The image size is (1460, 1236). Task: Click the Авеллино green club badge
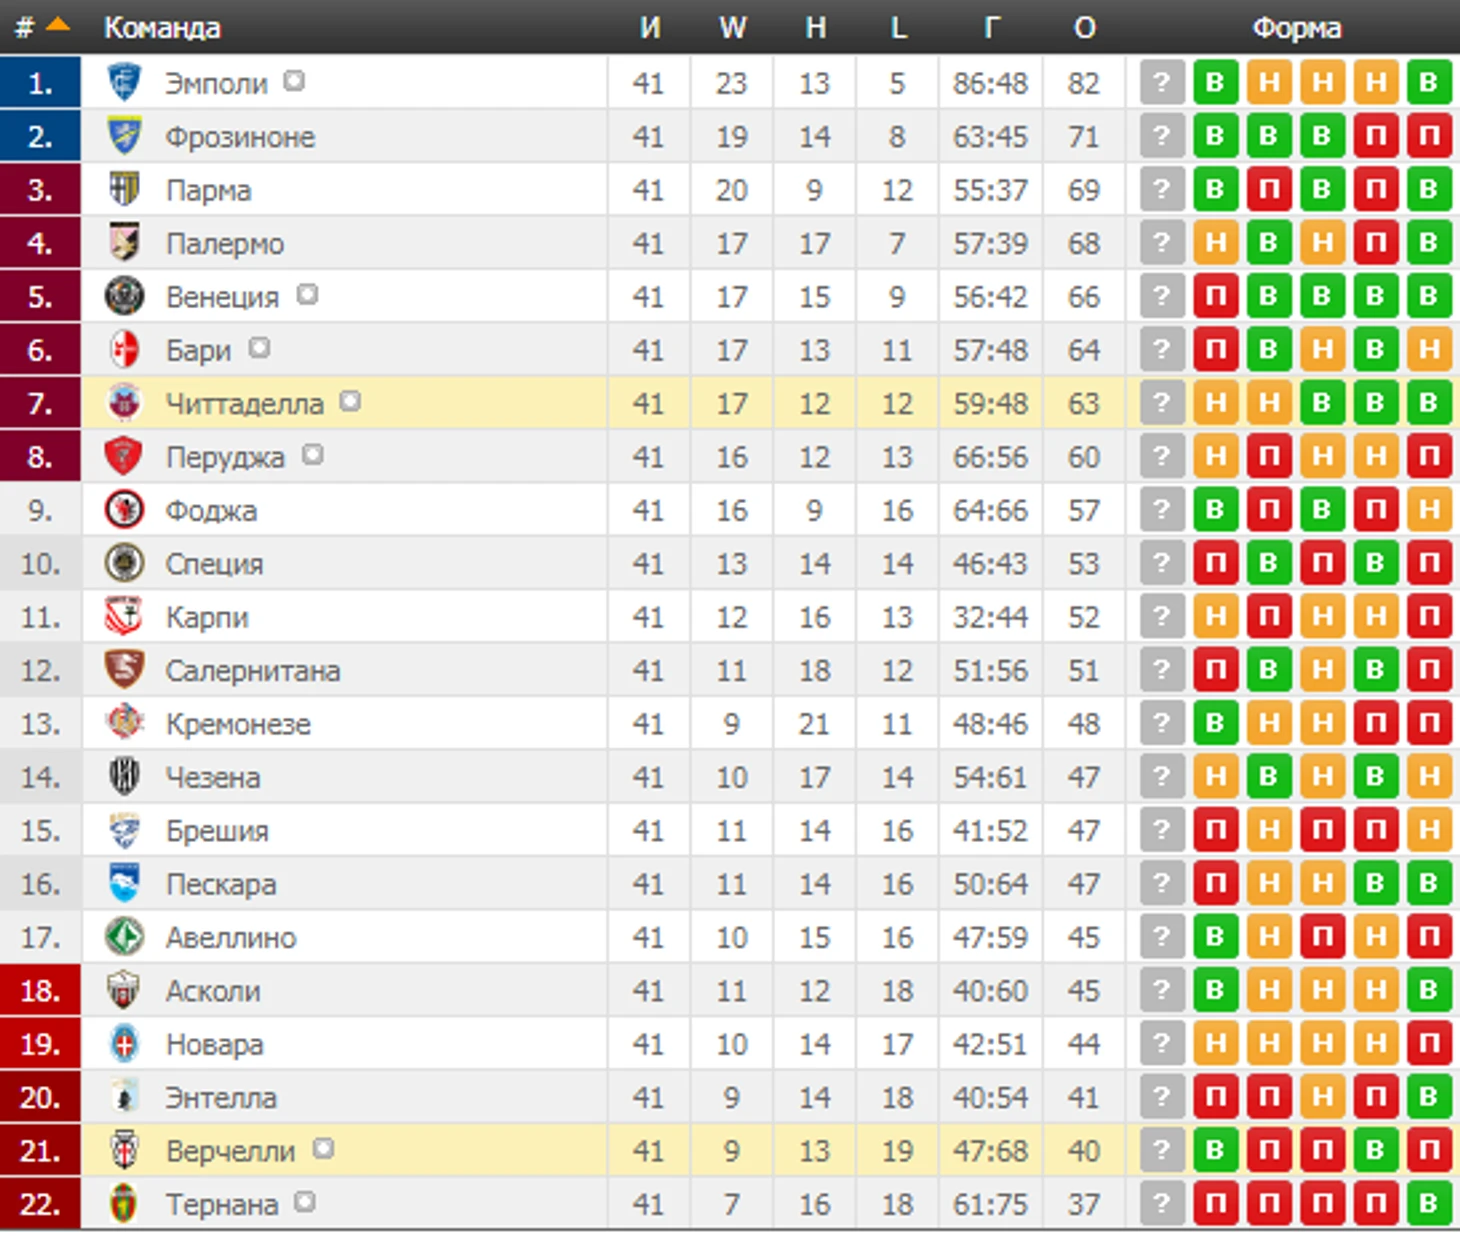[x=124, y=937]
